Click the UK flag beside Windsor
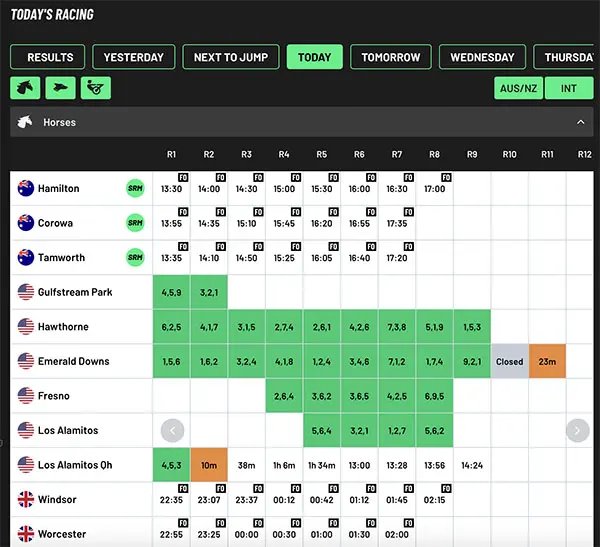Screen dimensions: 600x547 click(26, 499)
